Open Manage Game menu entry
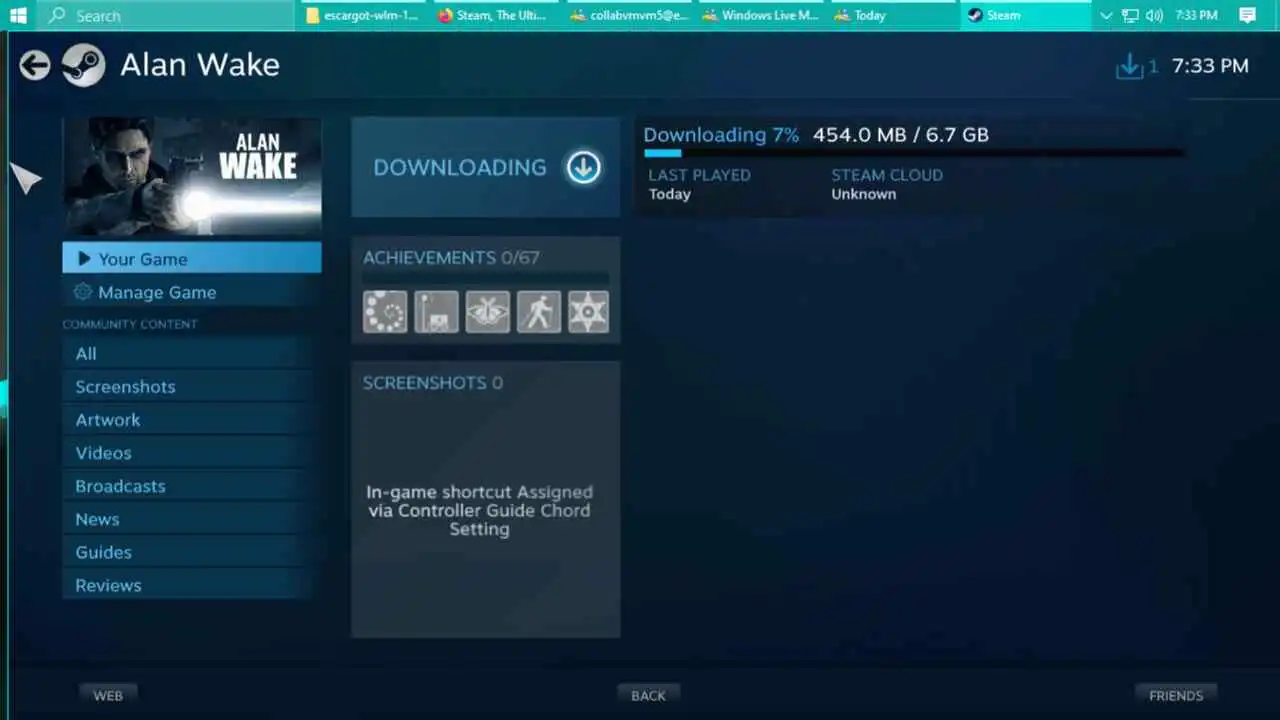 (x=192, y=292)
